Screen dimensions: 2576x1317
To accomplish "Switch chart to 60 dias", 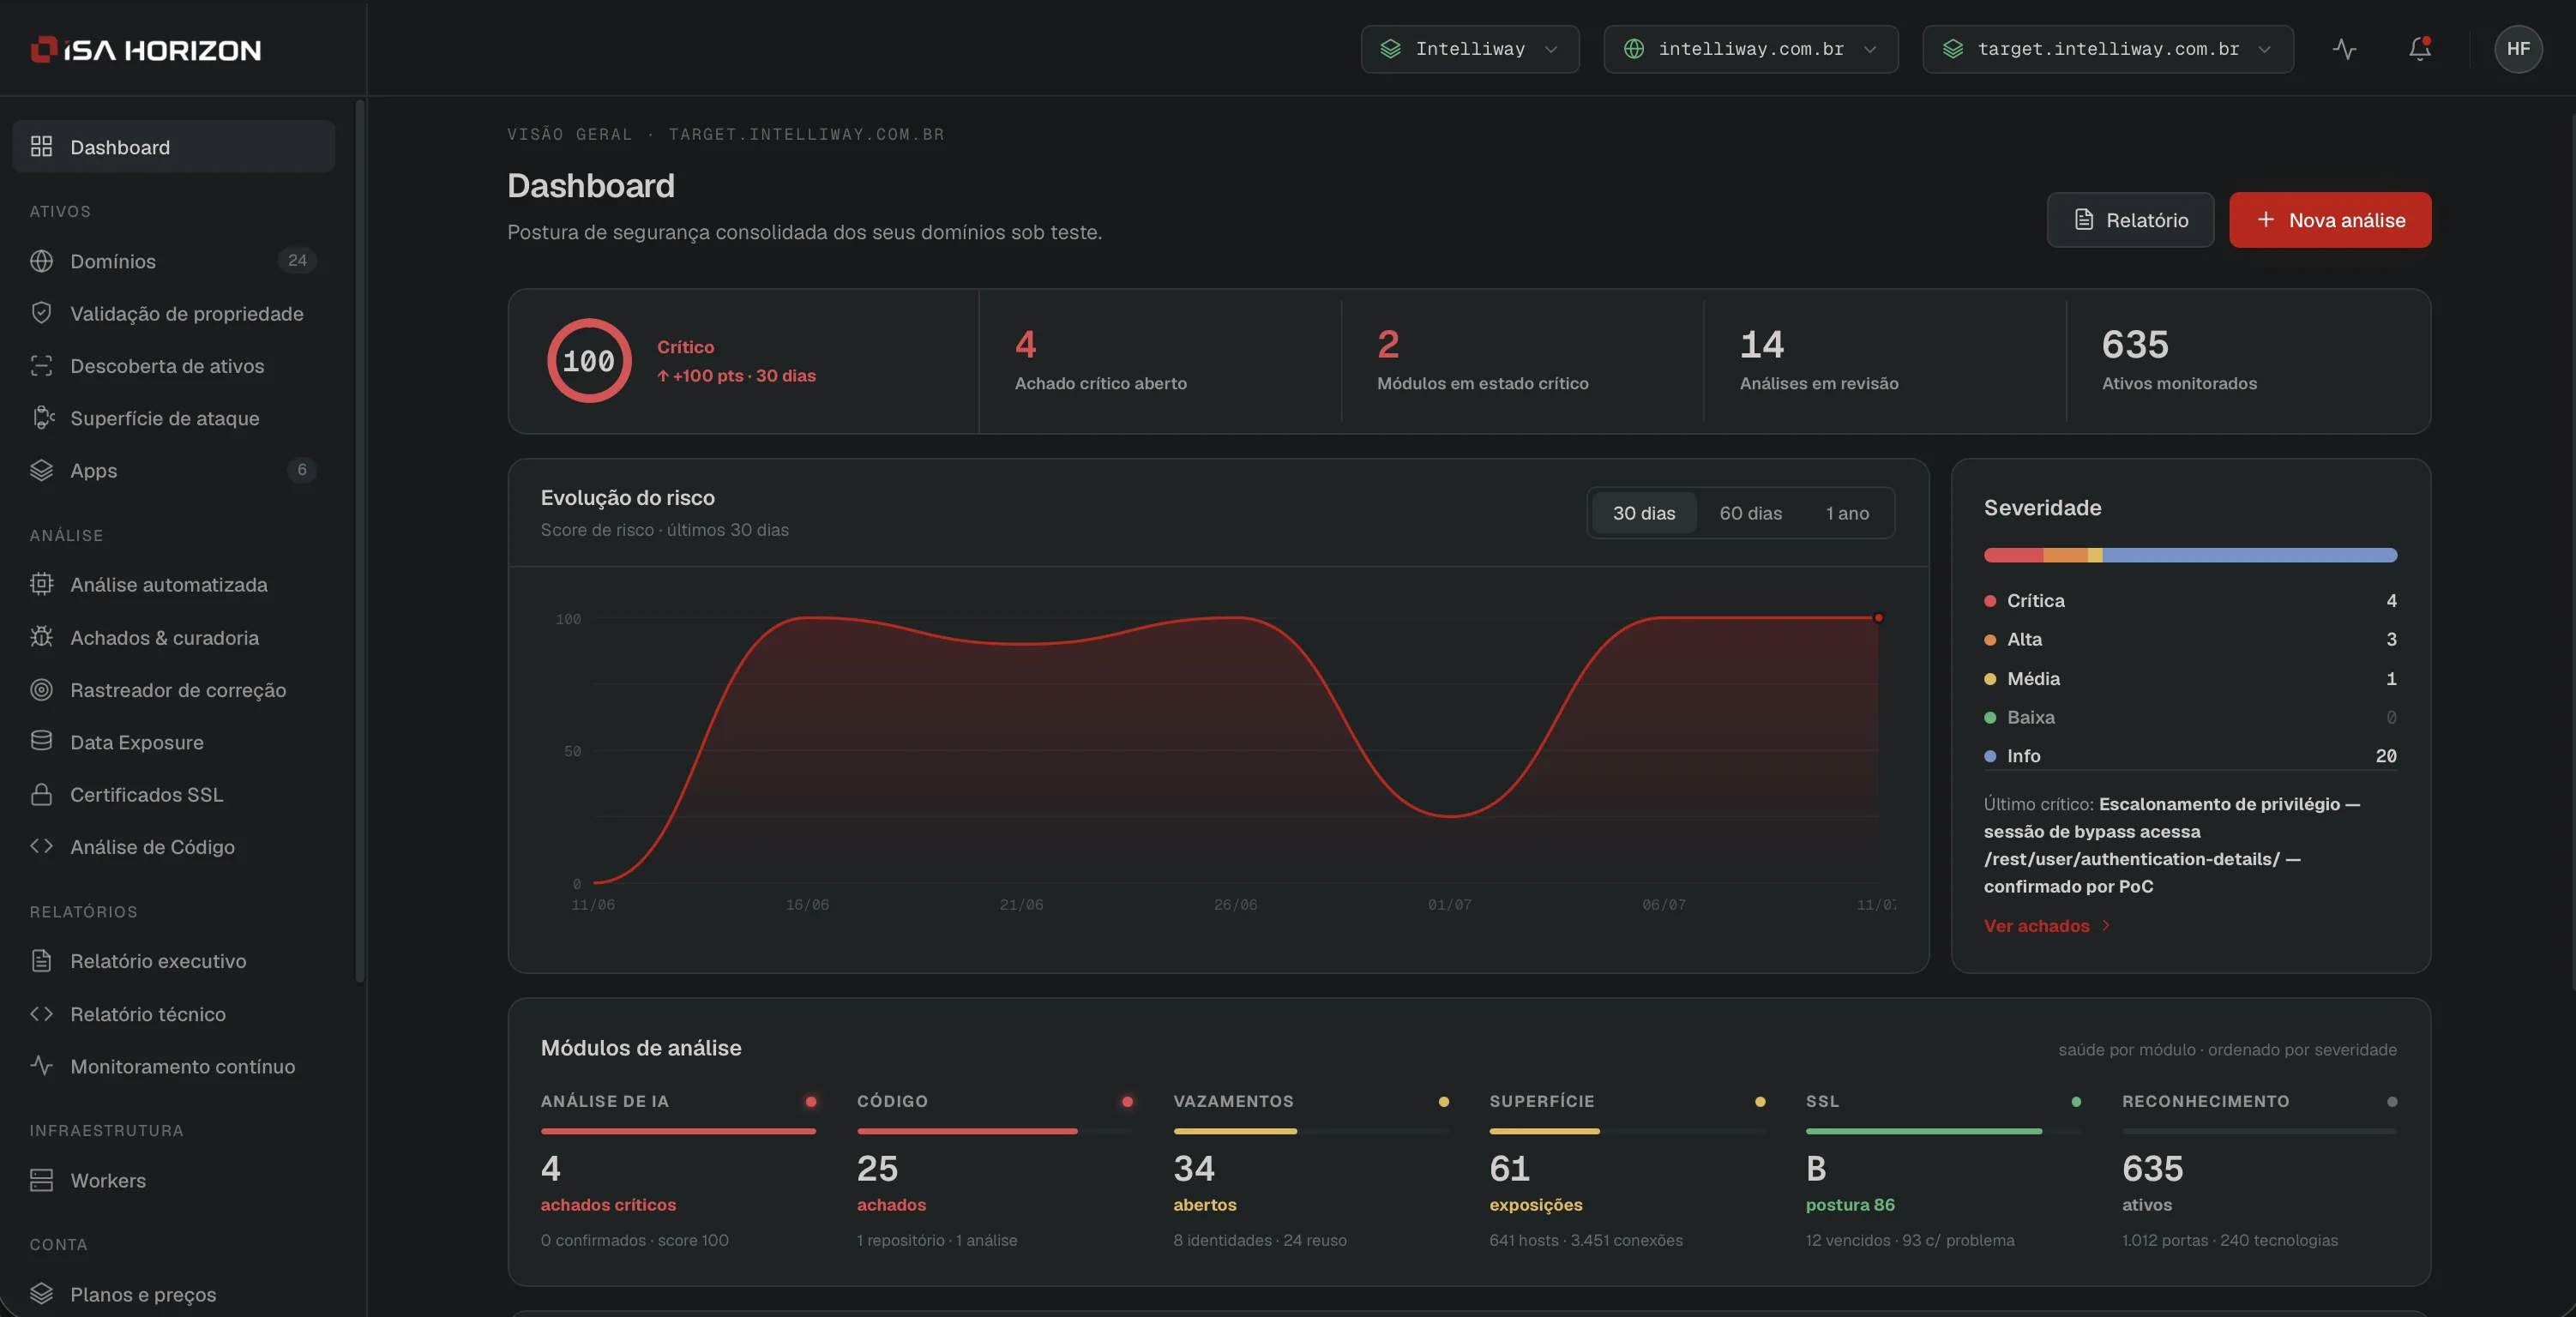I will click(x=1750, y=513).
